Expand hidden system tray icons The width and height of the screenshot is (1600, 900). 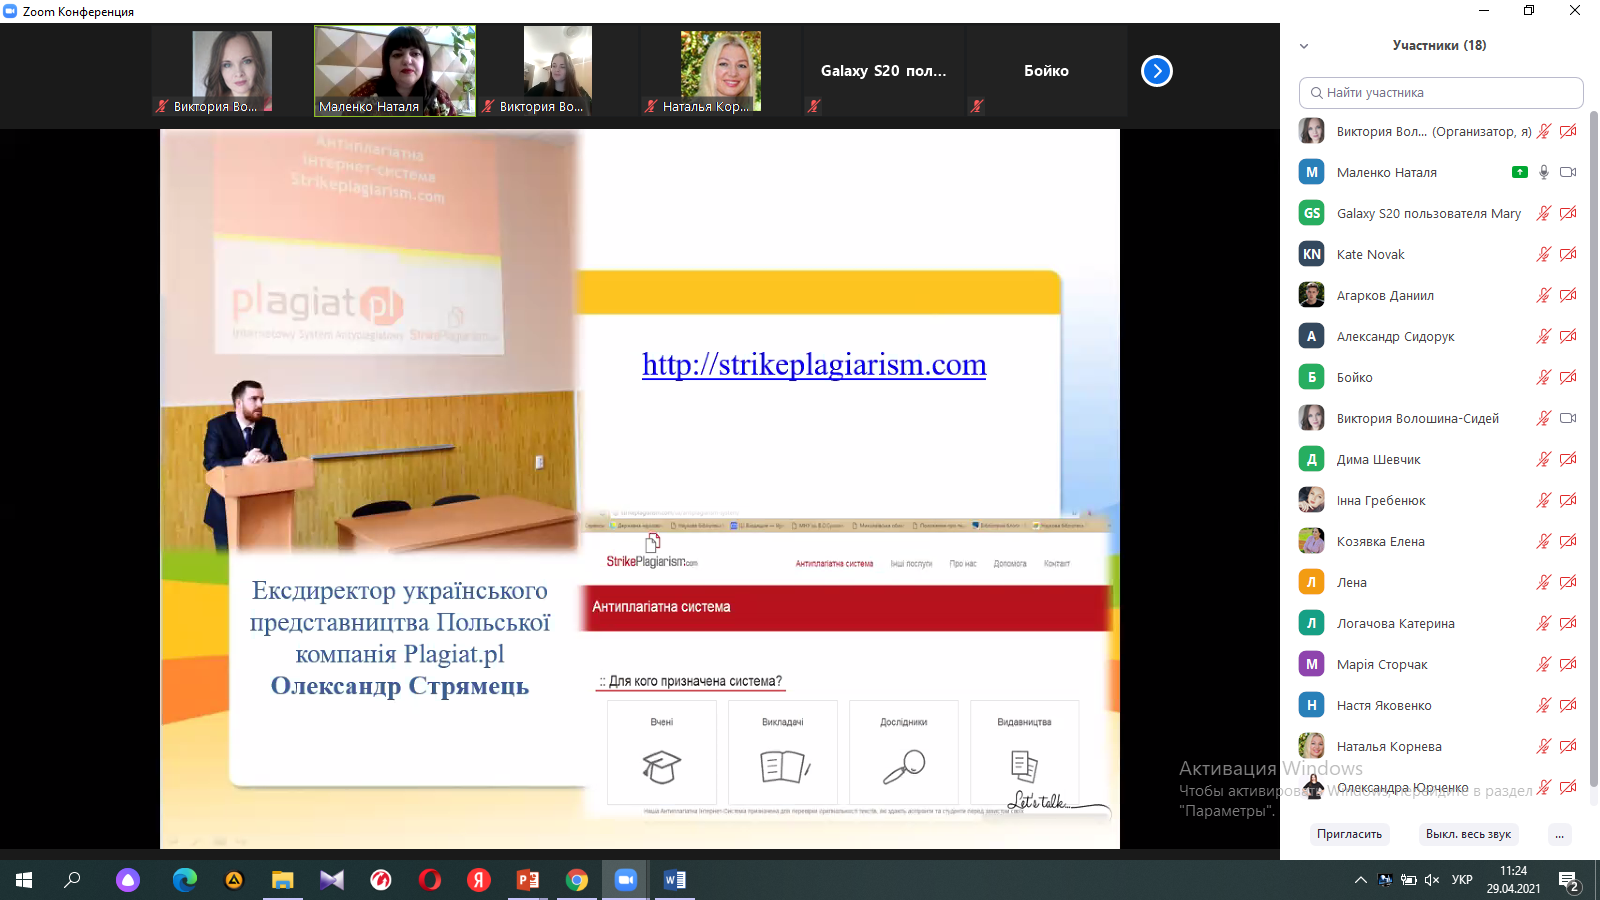1360,880
